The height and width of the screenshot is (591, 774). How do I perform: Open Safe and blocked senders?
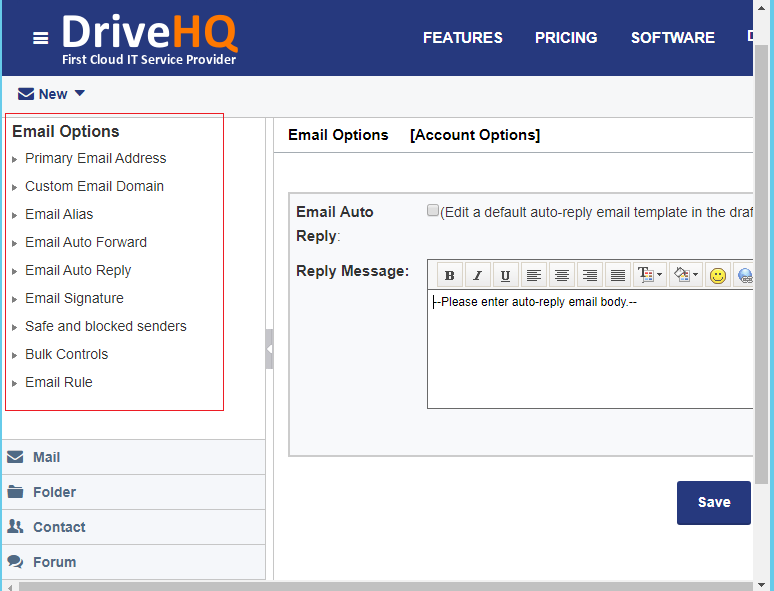[106, 326]
